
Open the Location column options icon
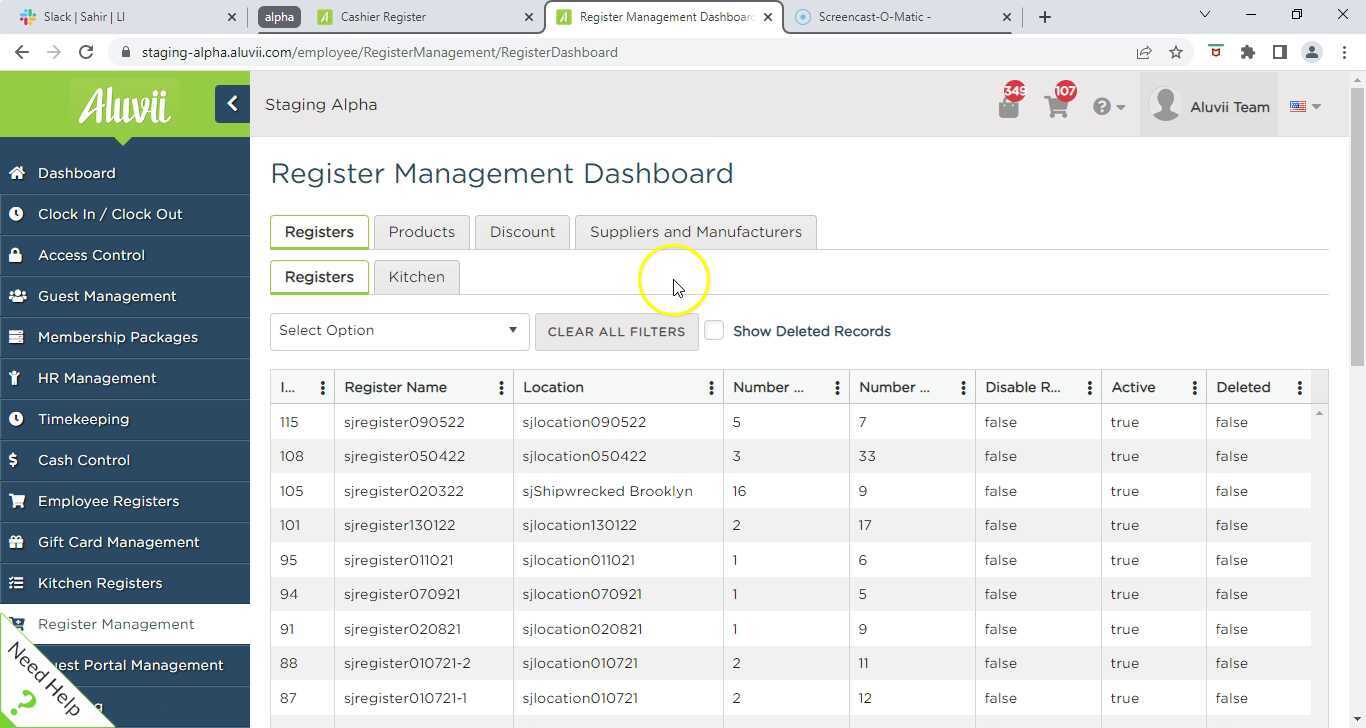click(711, 388)
